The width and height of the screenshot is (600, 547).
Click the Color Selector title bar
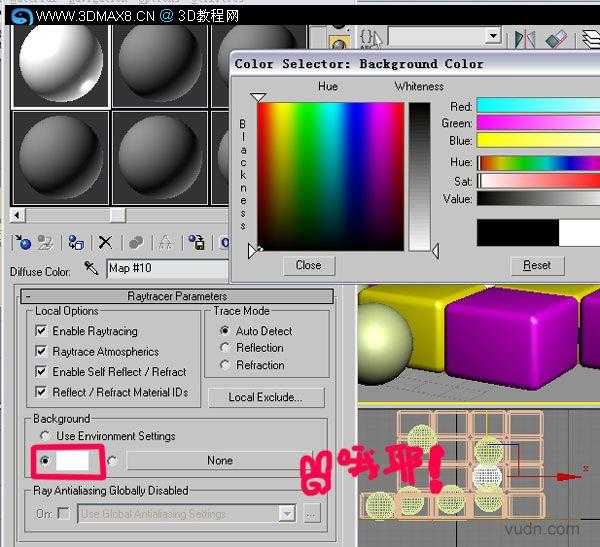click(415, 64)
